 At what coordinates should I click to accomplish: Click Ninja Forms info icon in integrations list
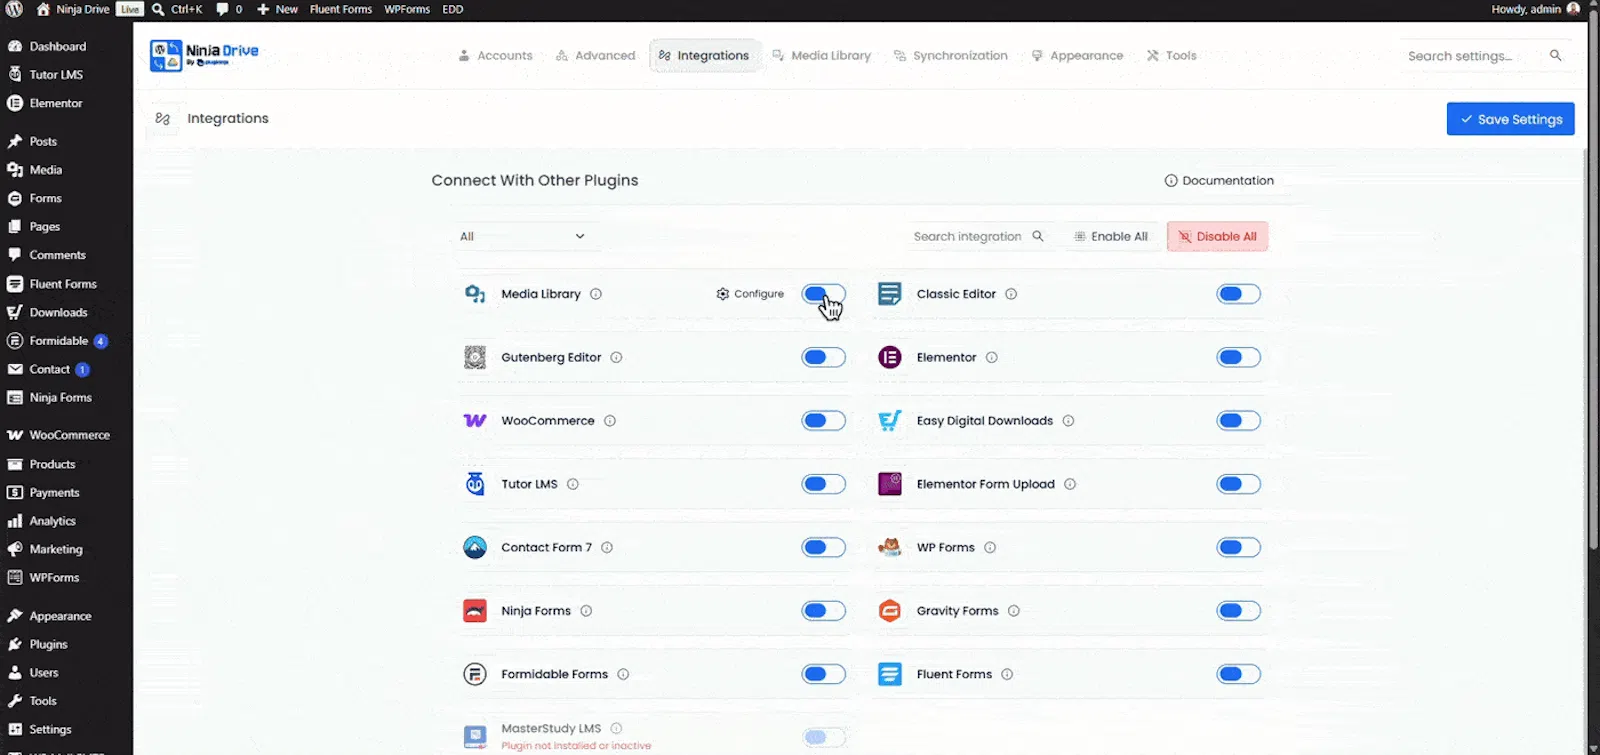(586, 611)
